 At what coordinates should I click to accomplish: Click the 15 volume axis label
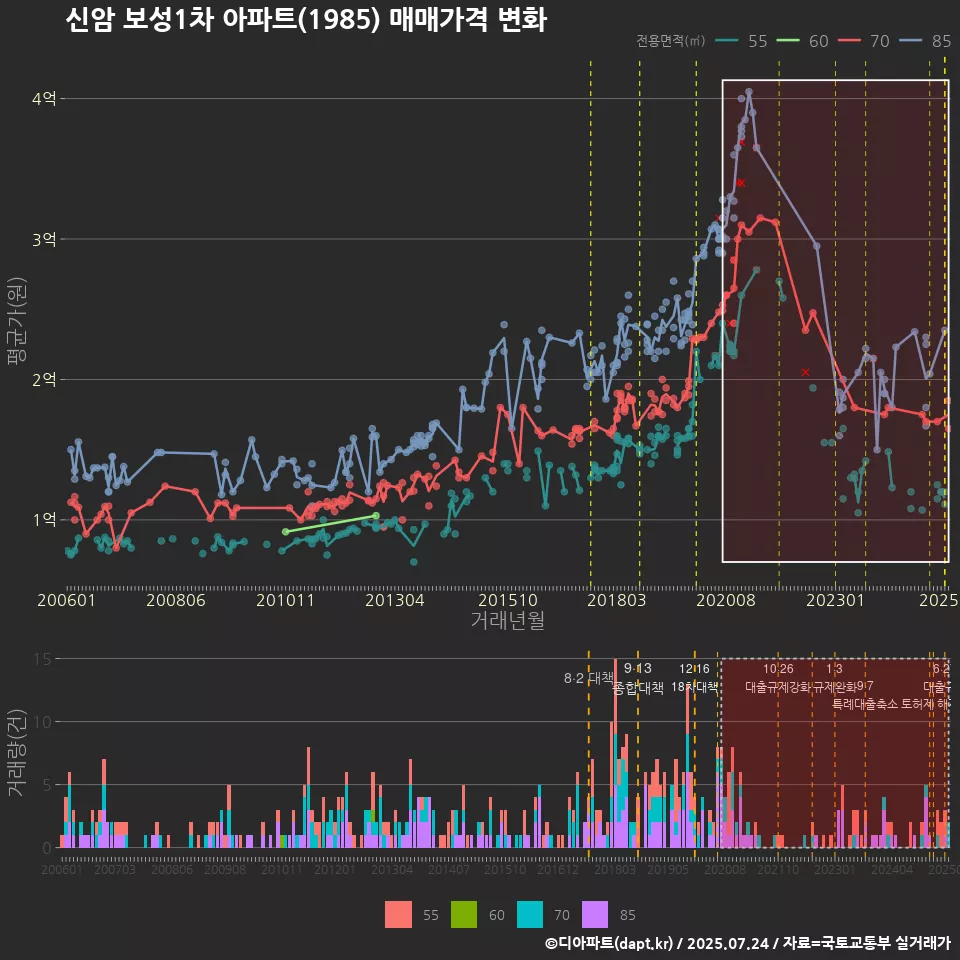point(43,659)
